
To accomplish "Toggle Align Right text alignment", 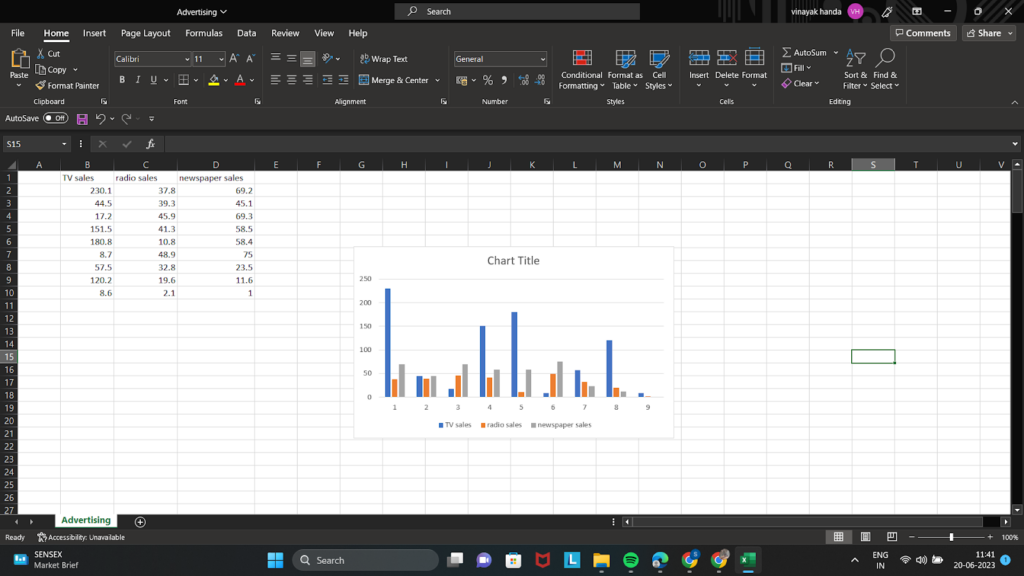I will click(x=308, y=80).
